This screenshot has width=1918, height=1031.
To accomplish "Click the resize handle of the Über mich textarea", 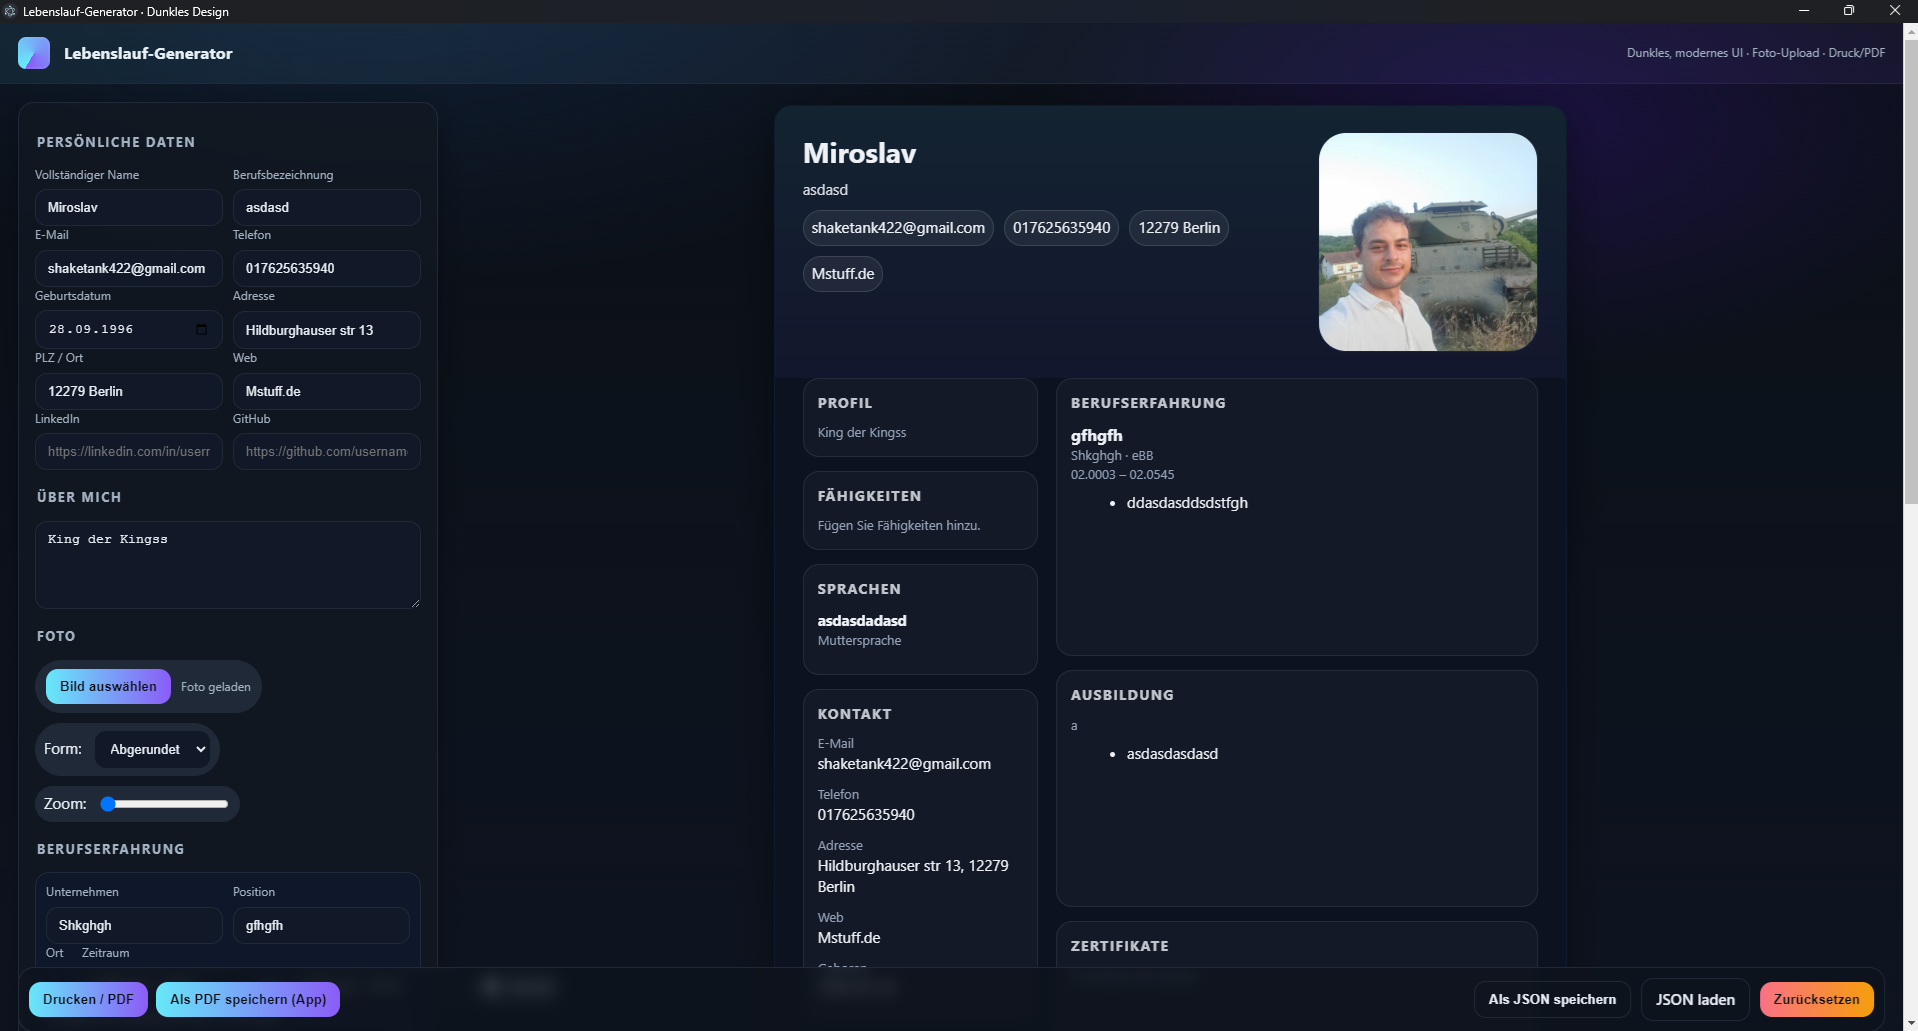I will point(415,603).
